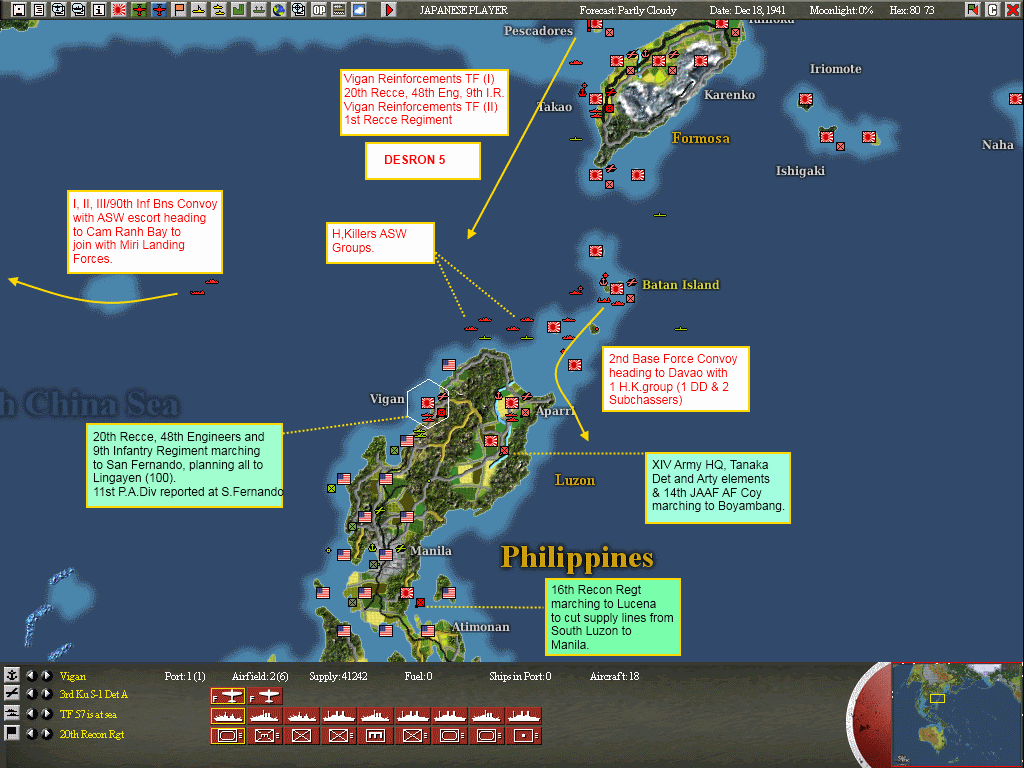
Task: Select the highlighted fighter aircraft unit icon
Action: (228, 696)
